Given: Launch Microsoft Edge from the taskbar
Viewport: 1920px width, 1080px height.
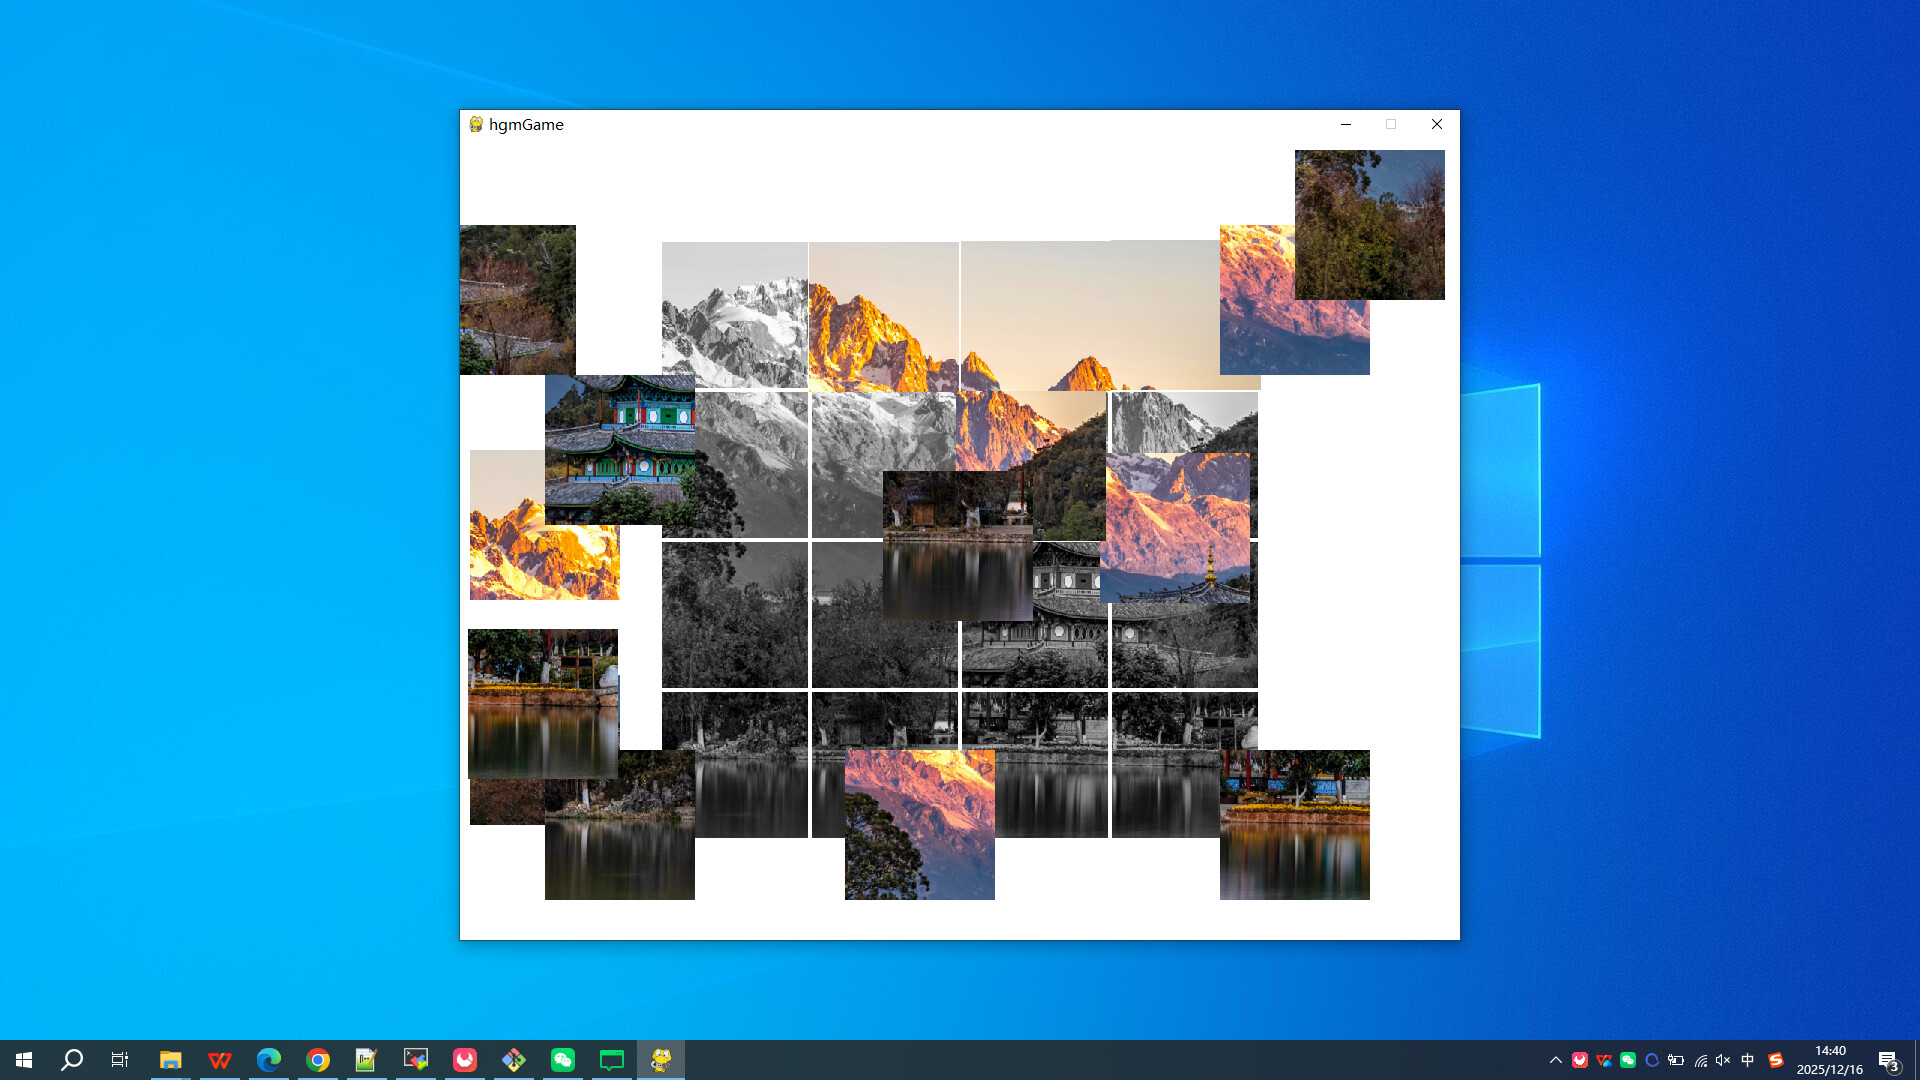Looking at the screenshot, I should pos(268,1059).
